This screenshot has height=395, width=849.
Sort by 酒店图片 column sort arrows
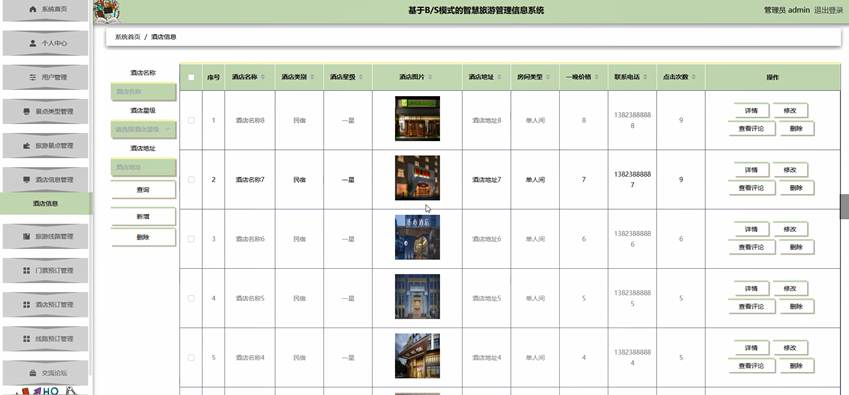[x=429, y=77]
